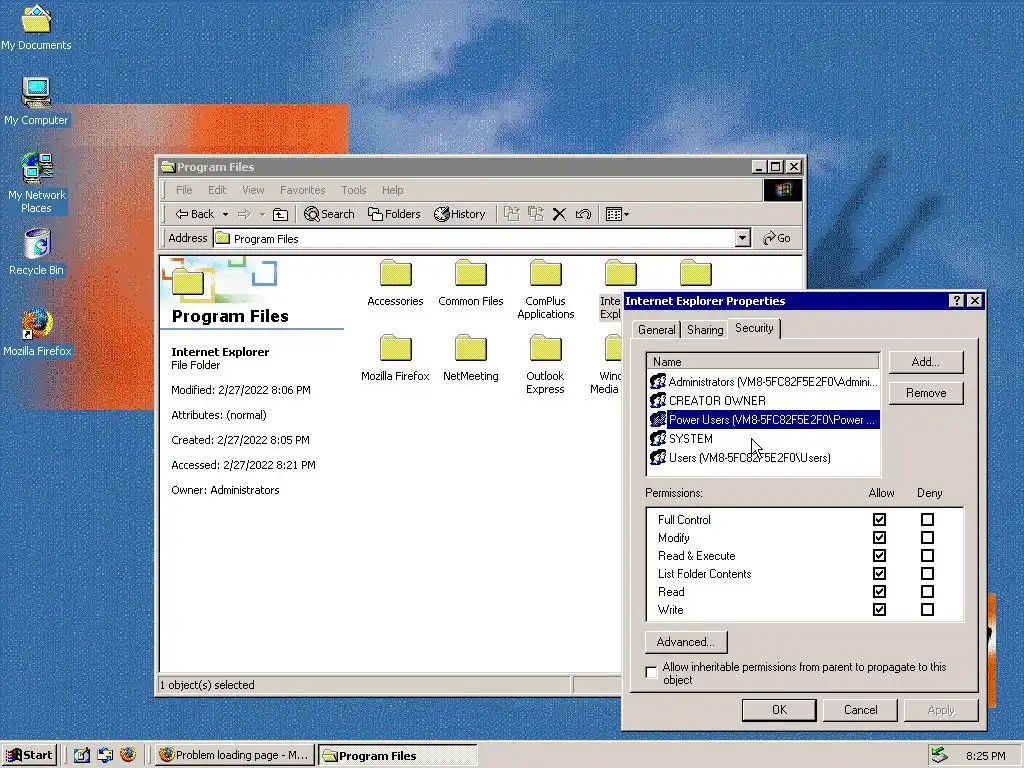The image size is (1024, 768).
Task: Open the Views dropdown arrow
Action: pos(626,214)
